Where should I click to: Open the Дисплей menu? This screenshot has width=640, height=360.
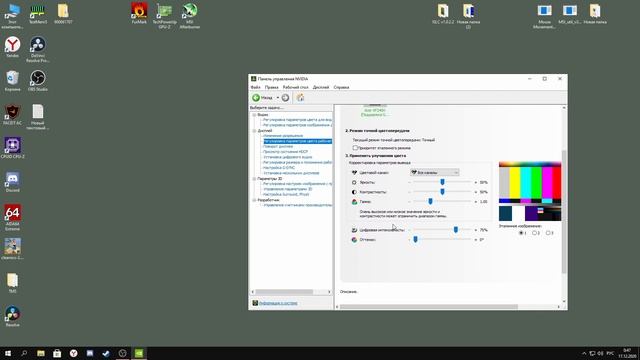pos(321,87)
